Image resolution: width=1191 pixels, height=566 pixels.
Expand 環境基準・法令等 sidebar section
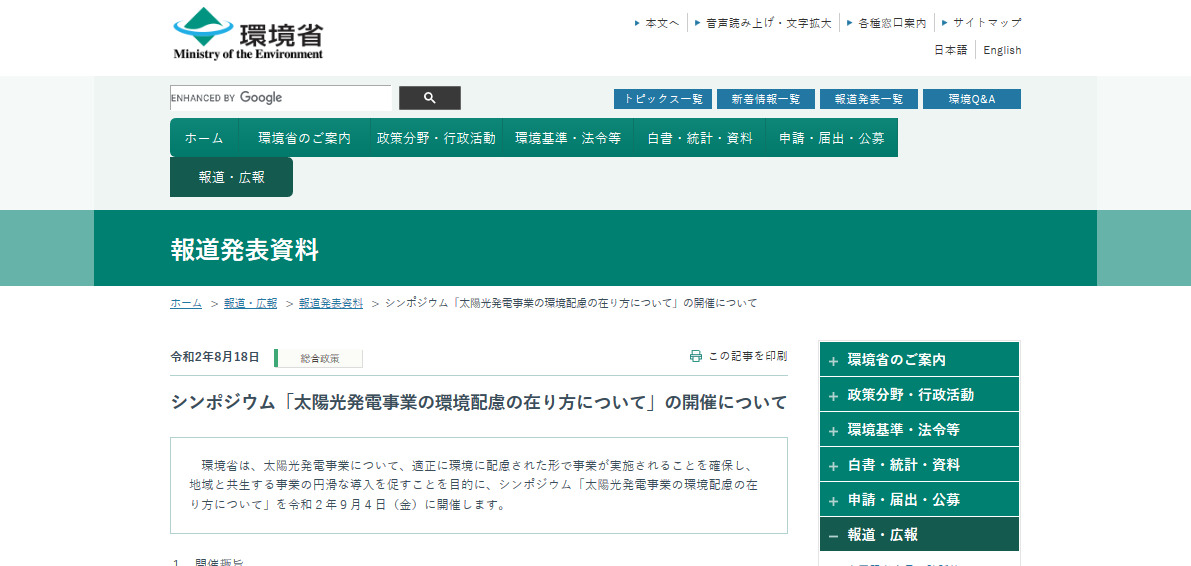coord(833,431)
